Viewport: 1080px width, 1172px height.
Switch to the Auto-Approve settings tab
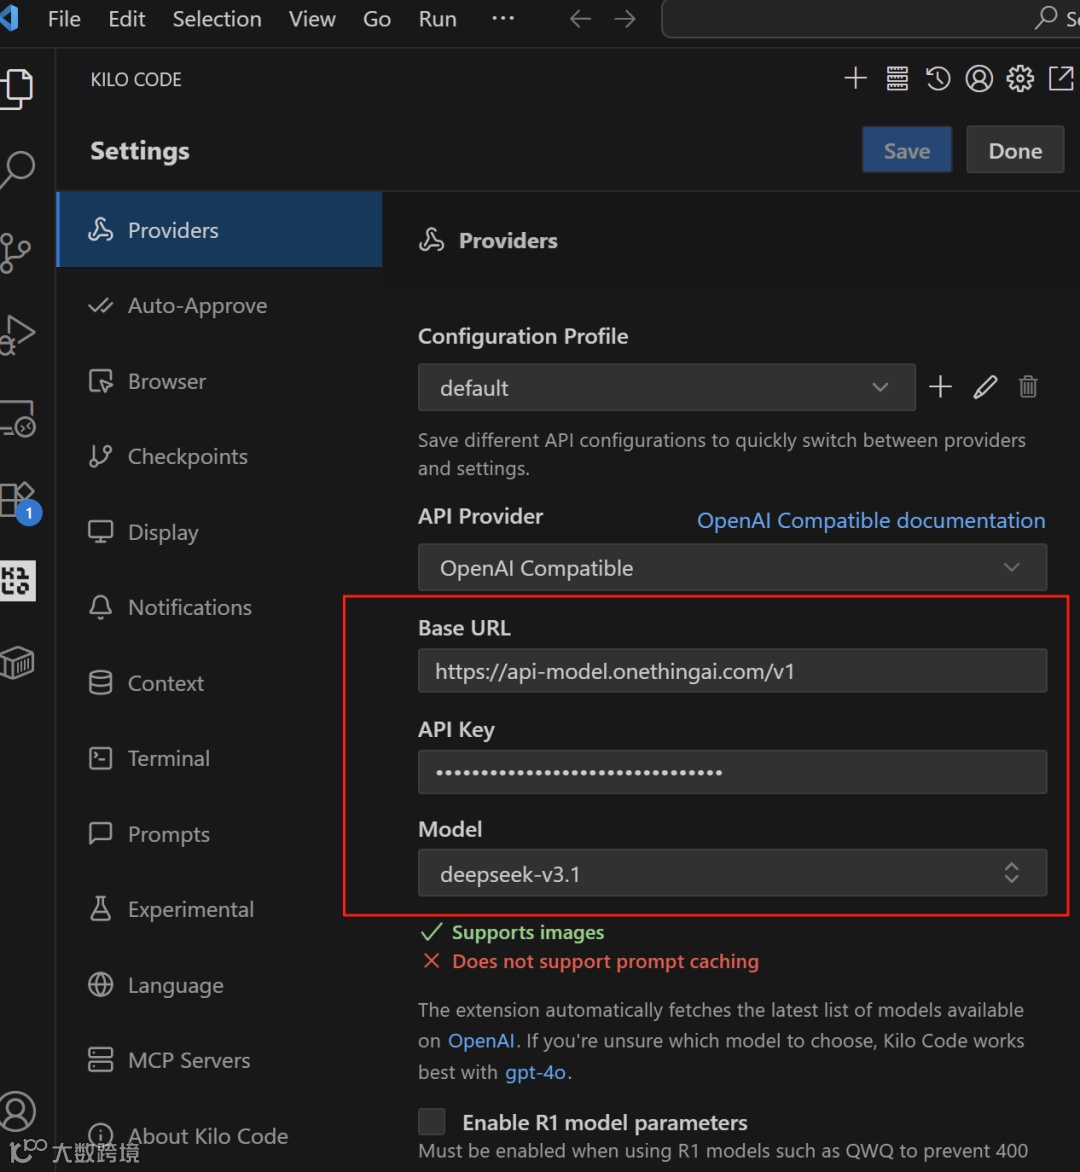(x=197, y=306)
